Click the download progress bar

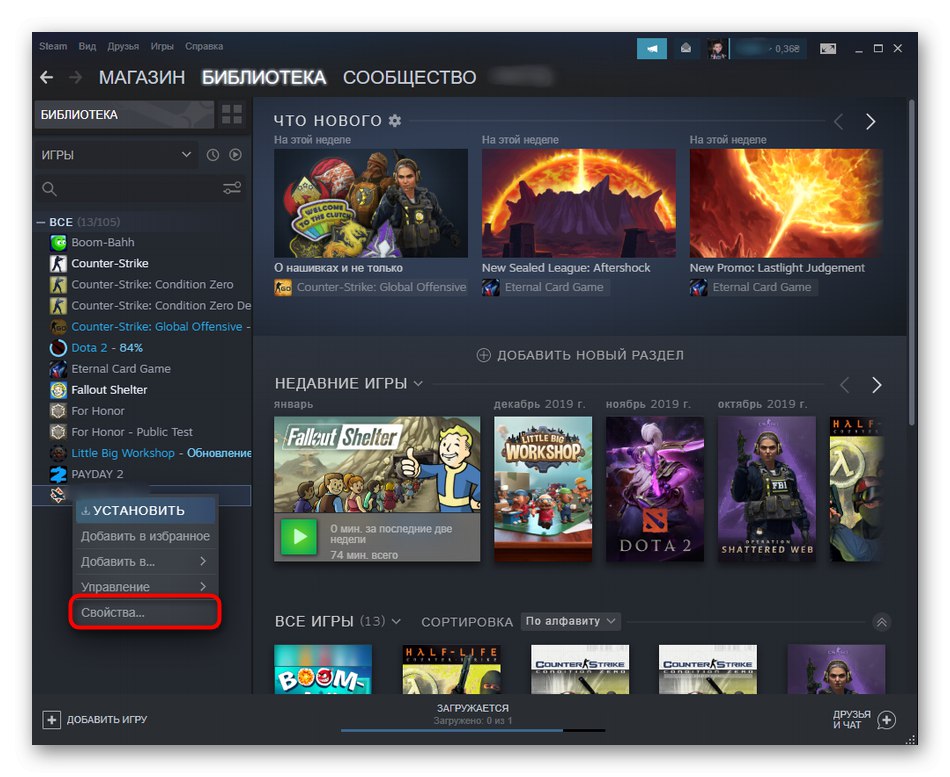tap(473, 730)
